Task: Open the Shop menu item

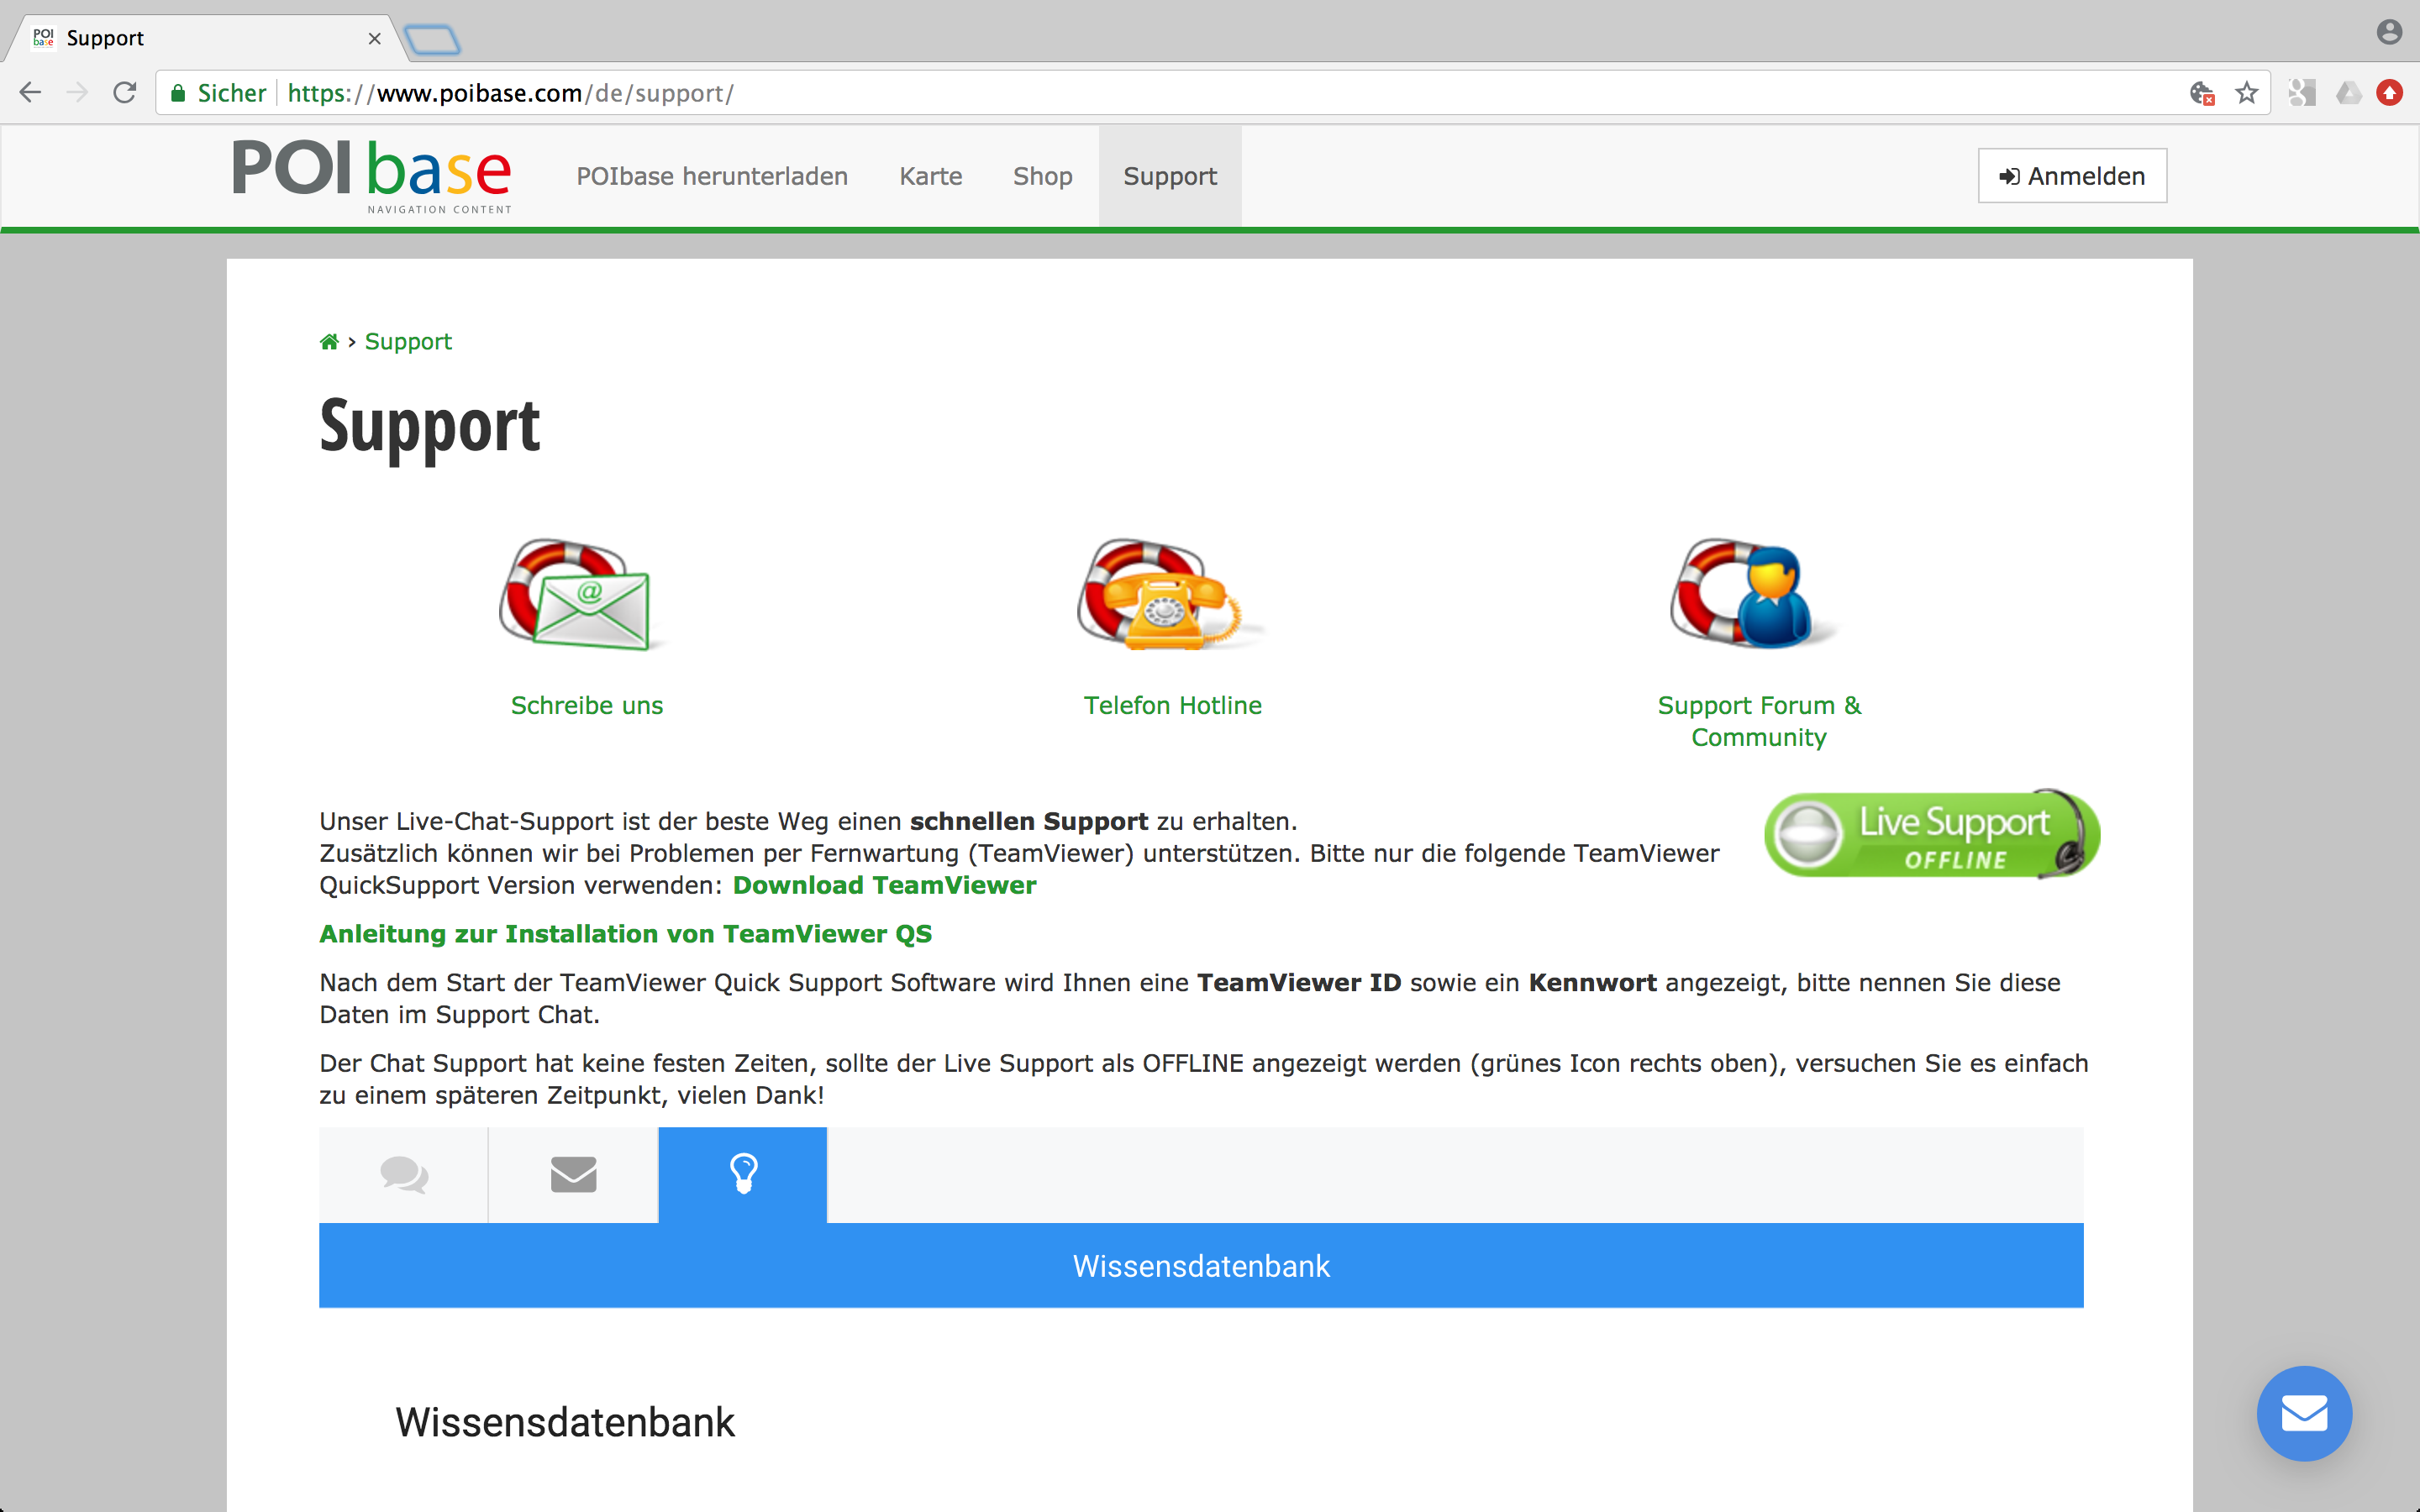Action: pyautogui.click(x=1042, y=176)
